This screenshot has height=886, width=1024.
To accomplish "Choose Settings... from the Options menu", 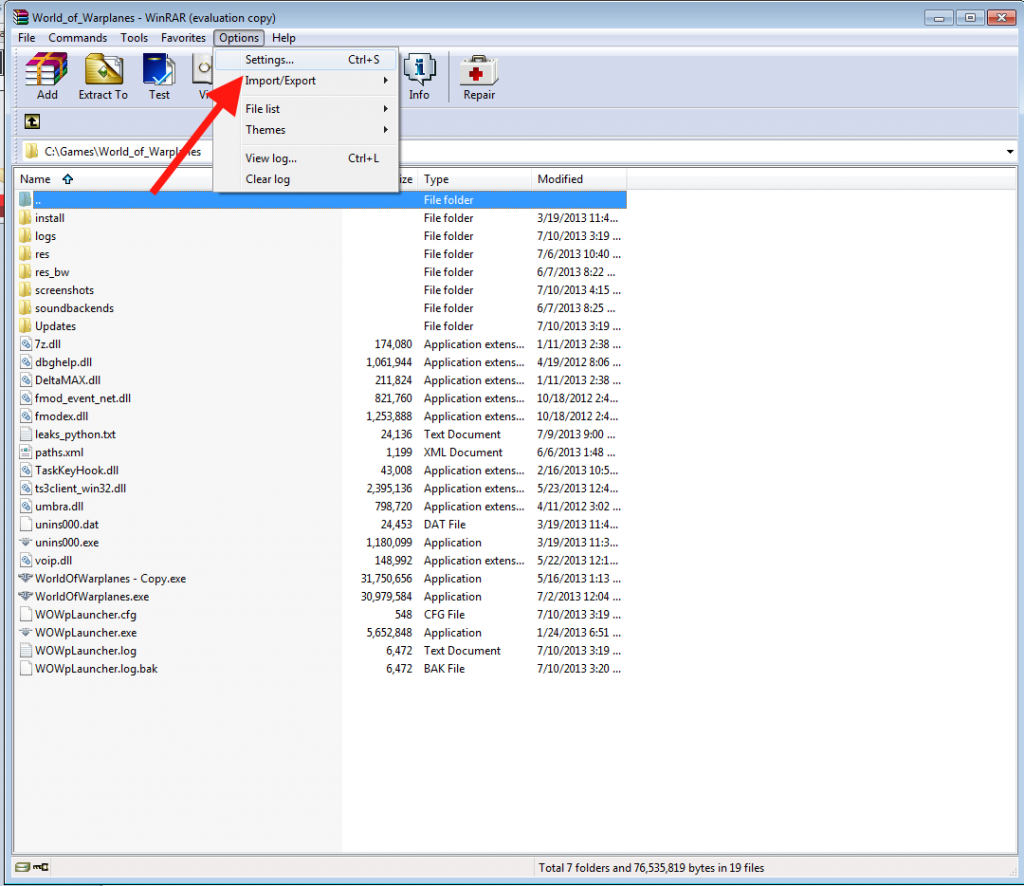I will [x=306, y=59].
